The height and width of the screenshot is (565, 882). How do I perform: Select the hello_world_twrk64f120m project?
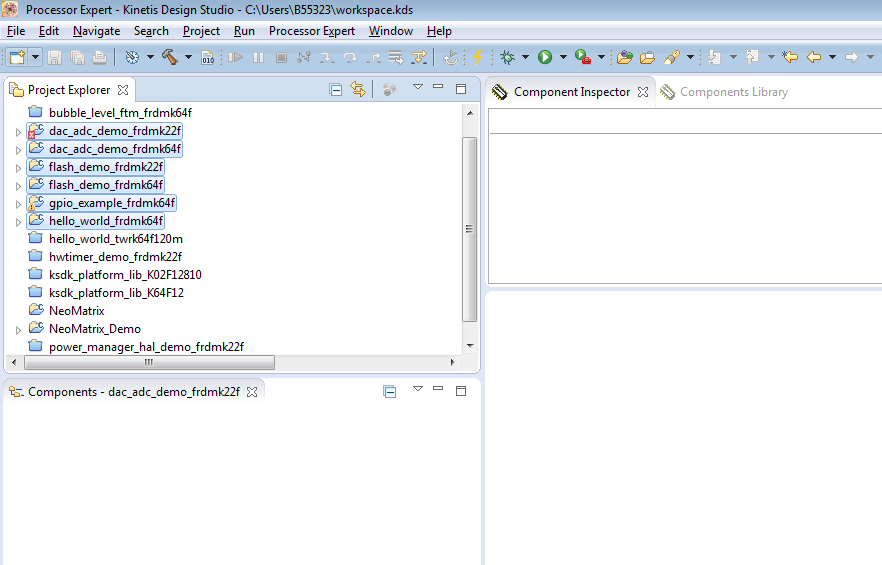pos(115,239)
